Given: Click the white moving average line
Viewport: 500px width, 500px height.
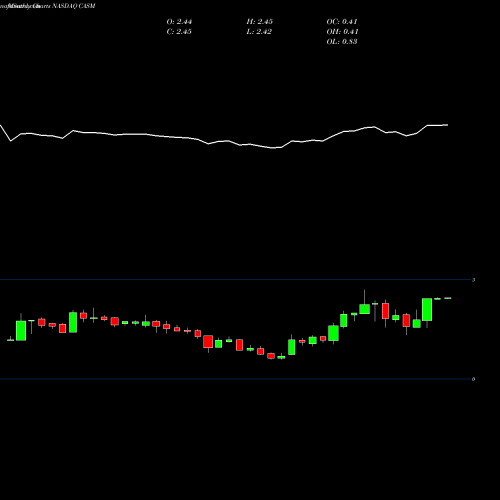Looking at the screenshot, I should click(224, 141).
